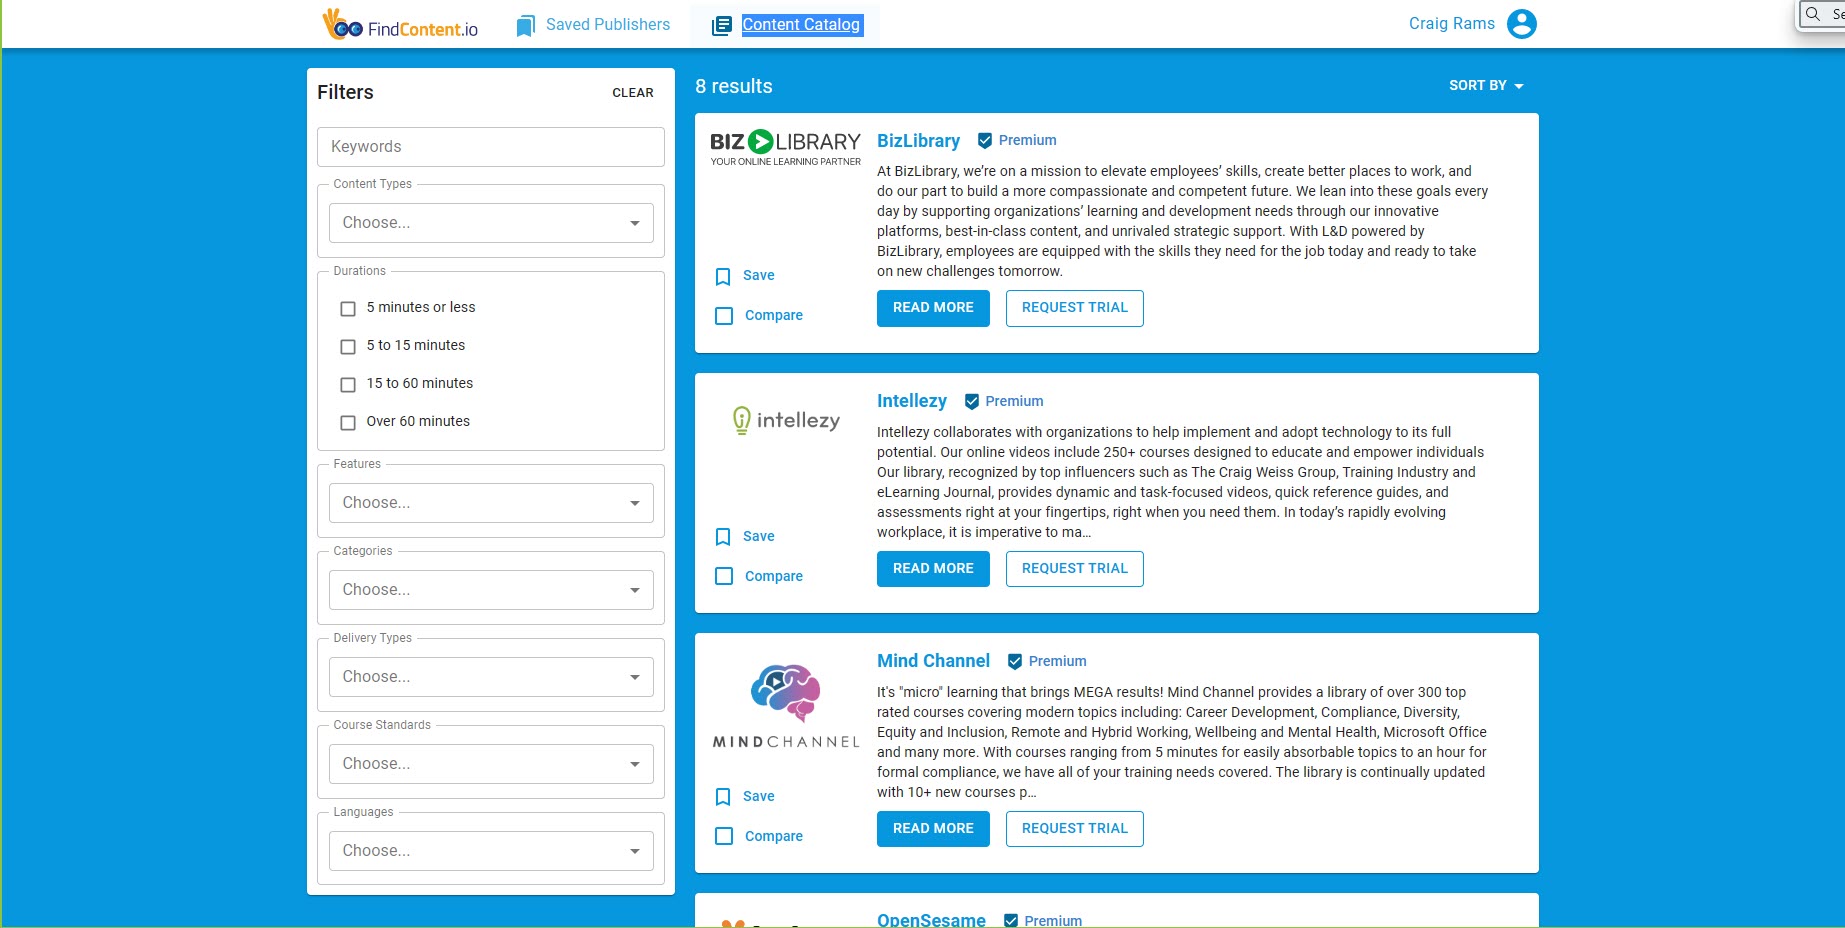Click the Saved Publishers bookmark icon
The height and width of the screenshot is (928, 1845).
click(525, 26)
